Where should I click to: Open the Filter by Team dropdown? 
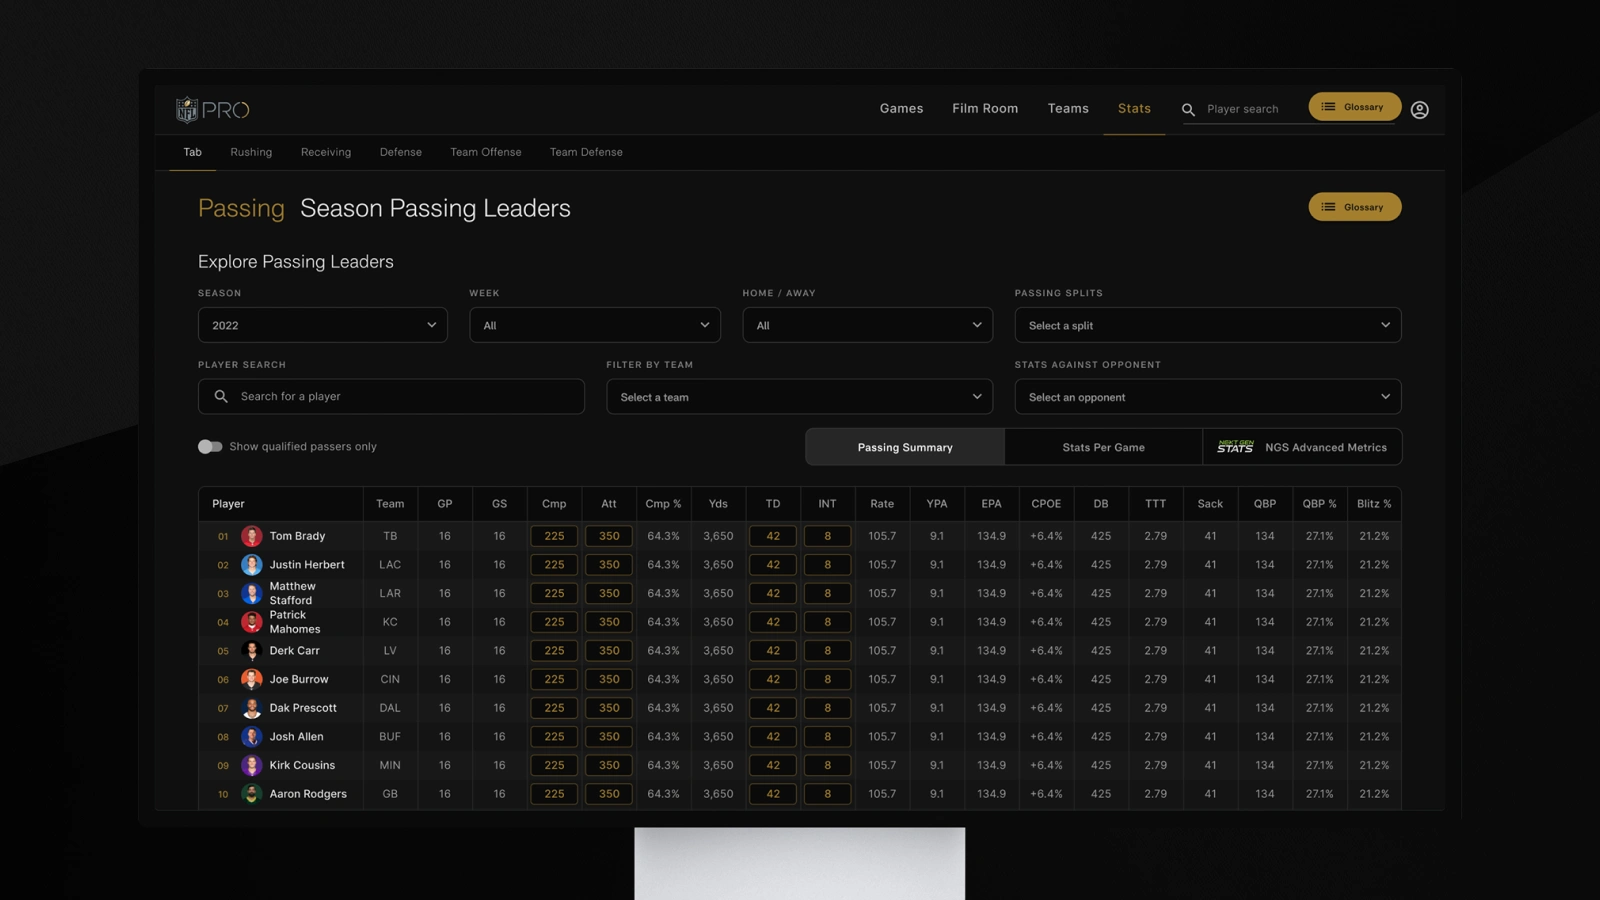pyautogui.click(x=800, y=397)
